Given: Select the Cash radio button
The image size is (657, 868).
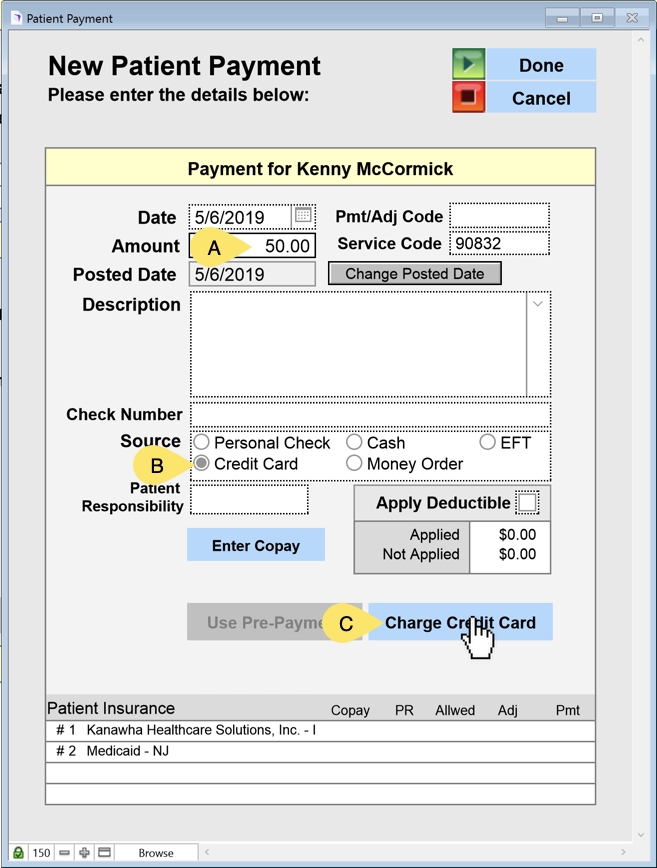Looking at the screenshot, I should coord(354,442).
